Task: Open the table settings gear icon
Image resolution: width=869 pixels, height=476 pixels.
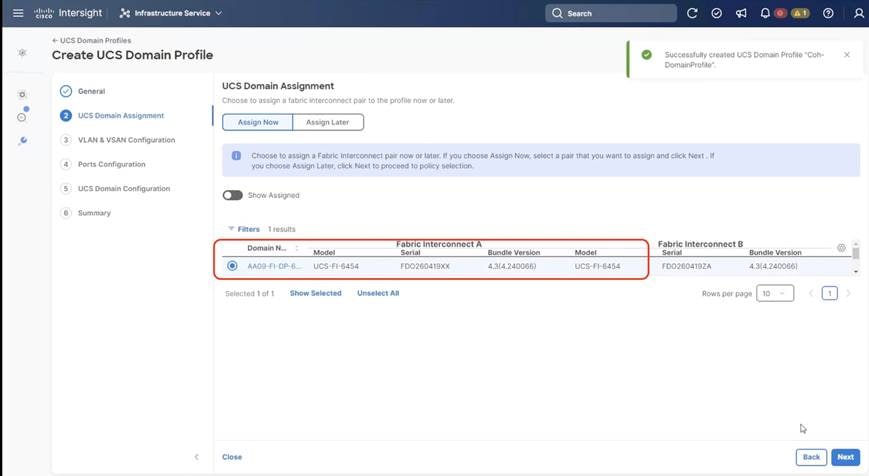Action: pos(841,248)
